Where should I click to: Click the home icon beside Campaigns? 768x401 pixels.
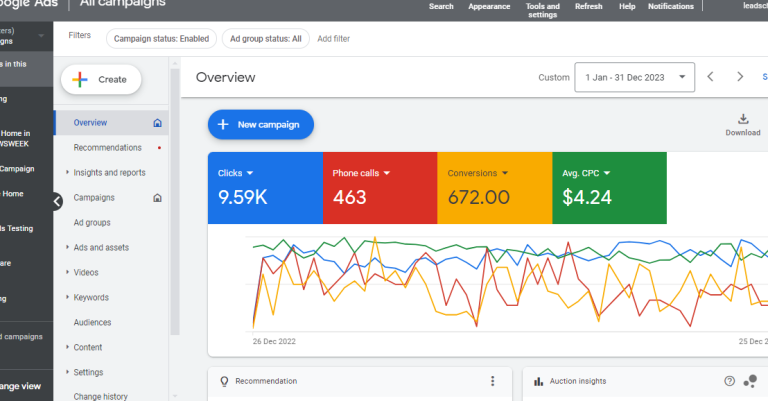pyautogui.click(x=157, y=198)
